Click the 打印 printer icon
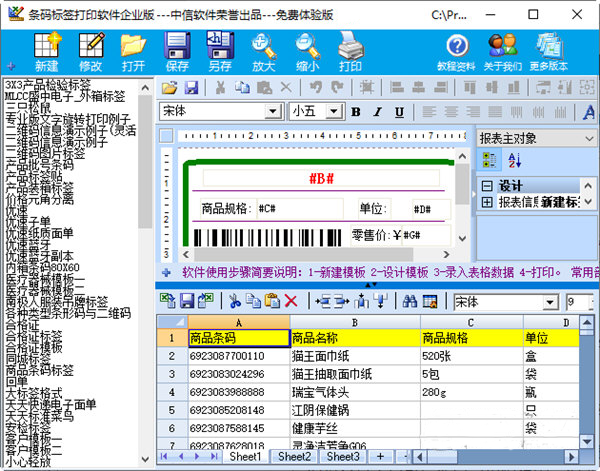 pos(351,52)
